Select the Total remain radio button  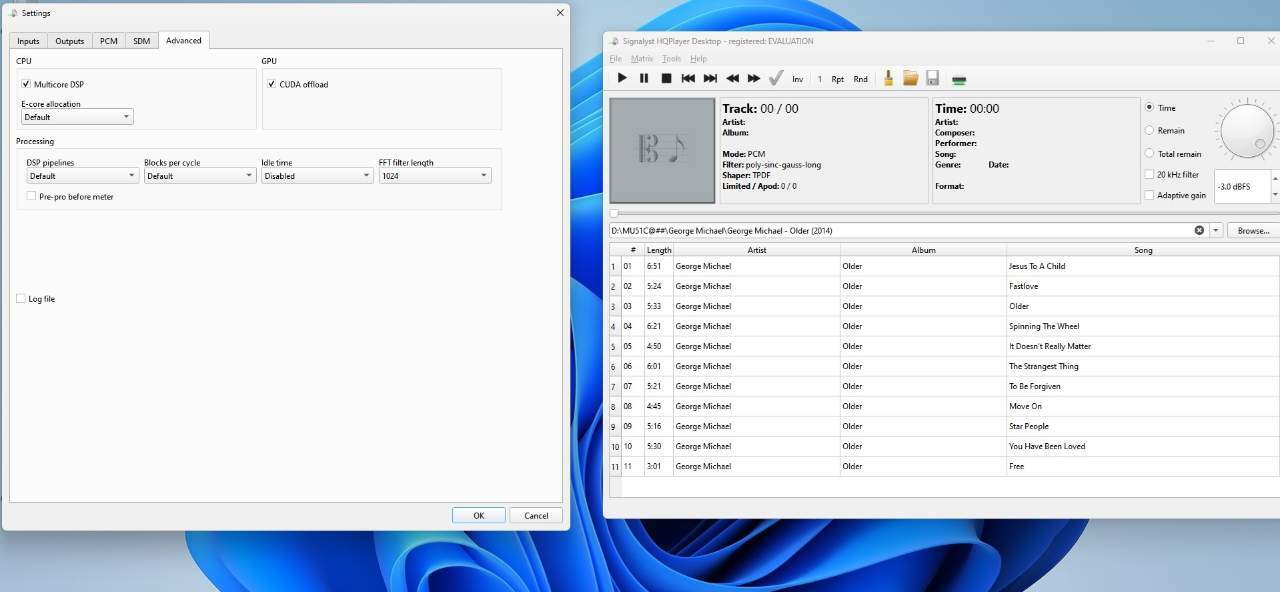1149,153
